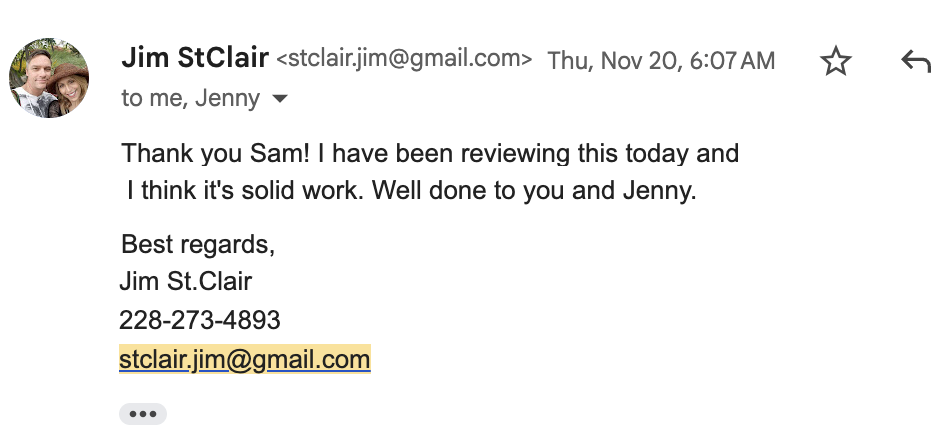Click signature name Jim St.Clair
The image size is (937, 440).
coord(185,282)
